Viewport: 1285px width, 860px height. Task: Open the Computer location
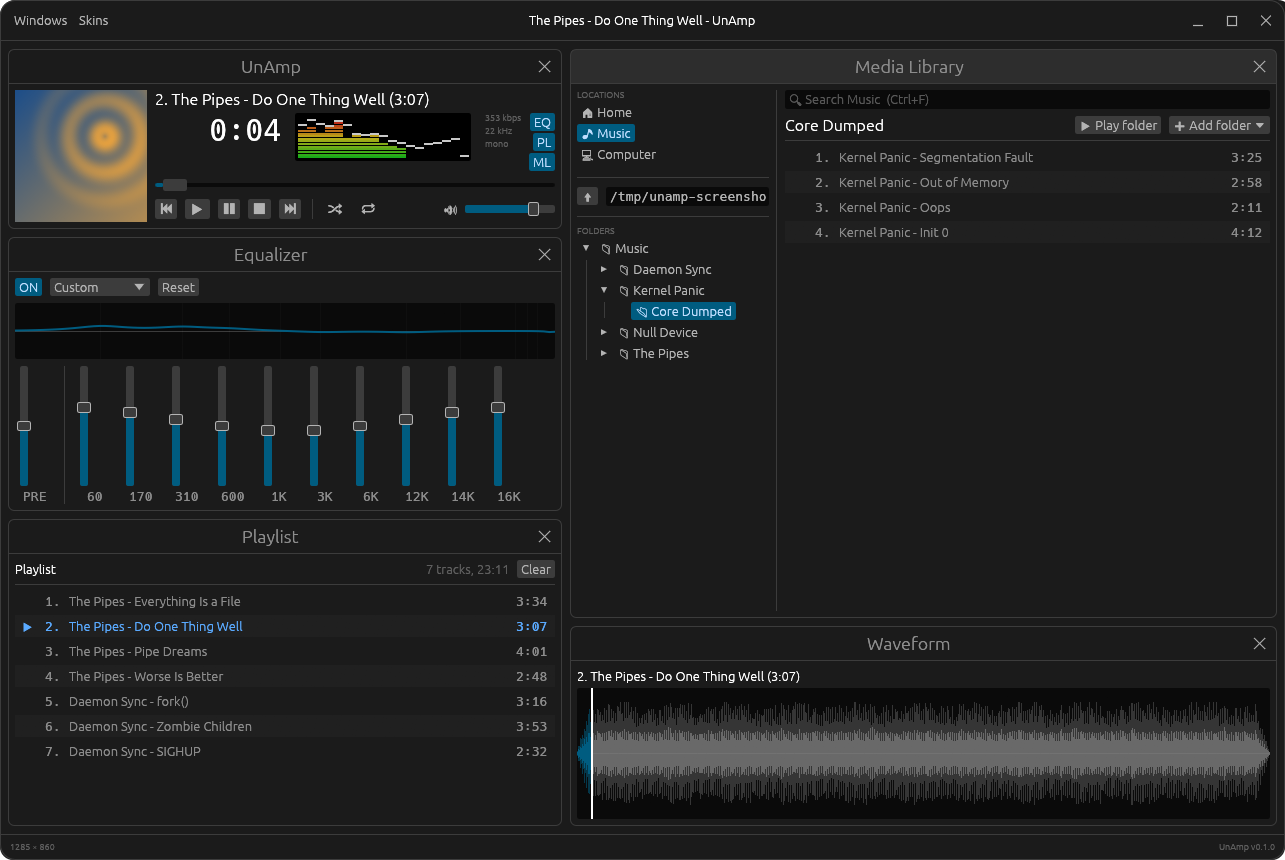(618, 154)
